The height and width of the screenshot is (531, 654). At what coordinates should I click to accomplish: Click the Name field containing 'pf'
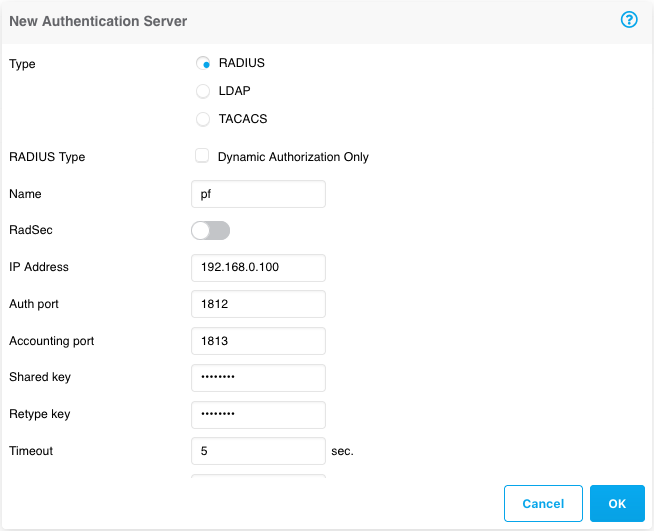pyautogui.click(x=258, y=194)
